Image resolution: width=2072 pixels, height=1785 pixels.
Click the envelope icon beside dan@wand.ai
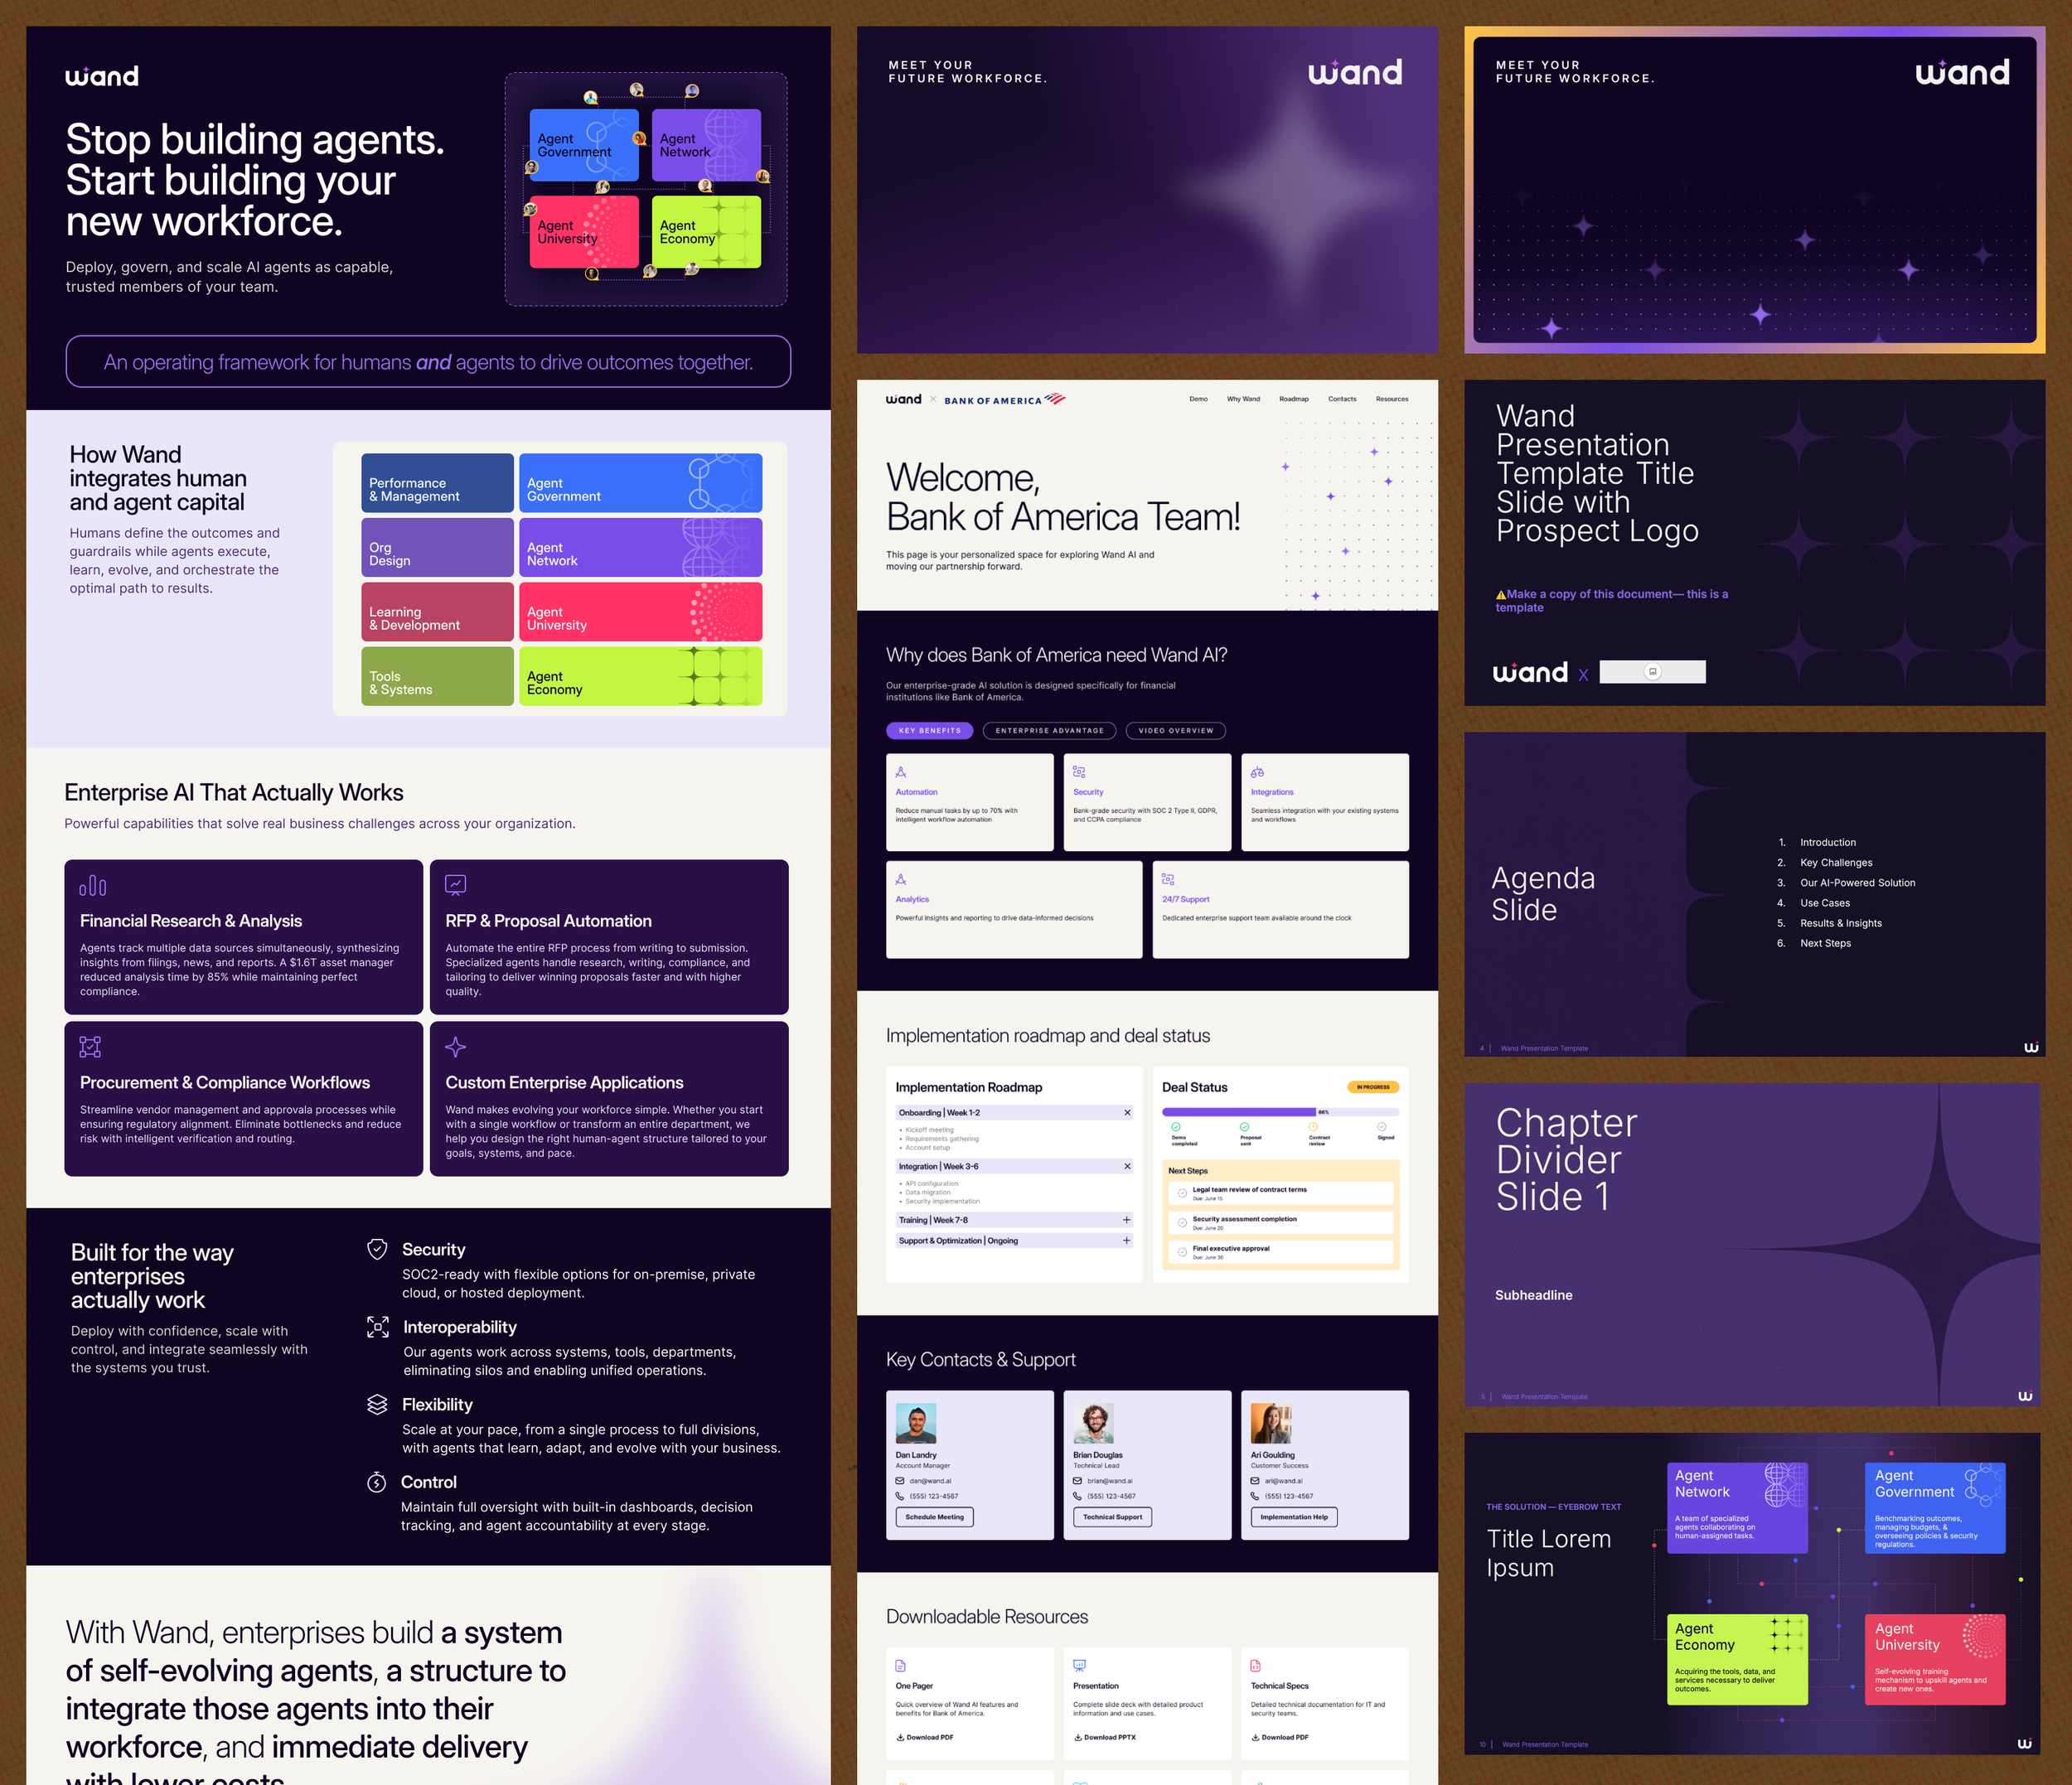coord(900,1481)
